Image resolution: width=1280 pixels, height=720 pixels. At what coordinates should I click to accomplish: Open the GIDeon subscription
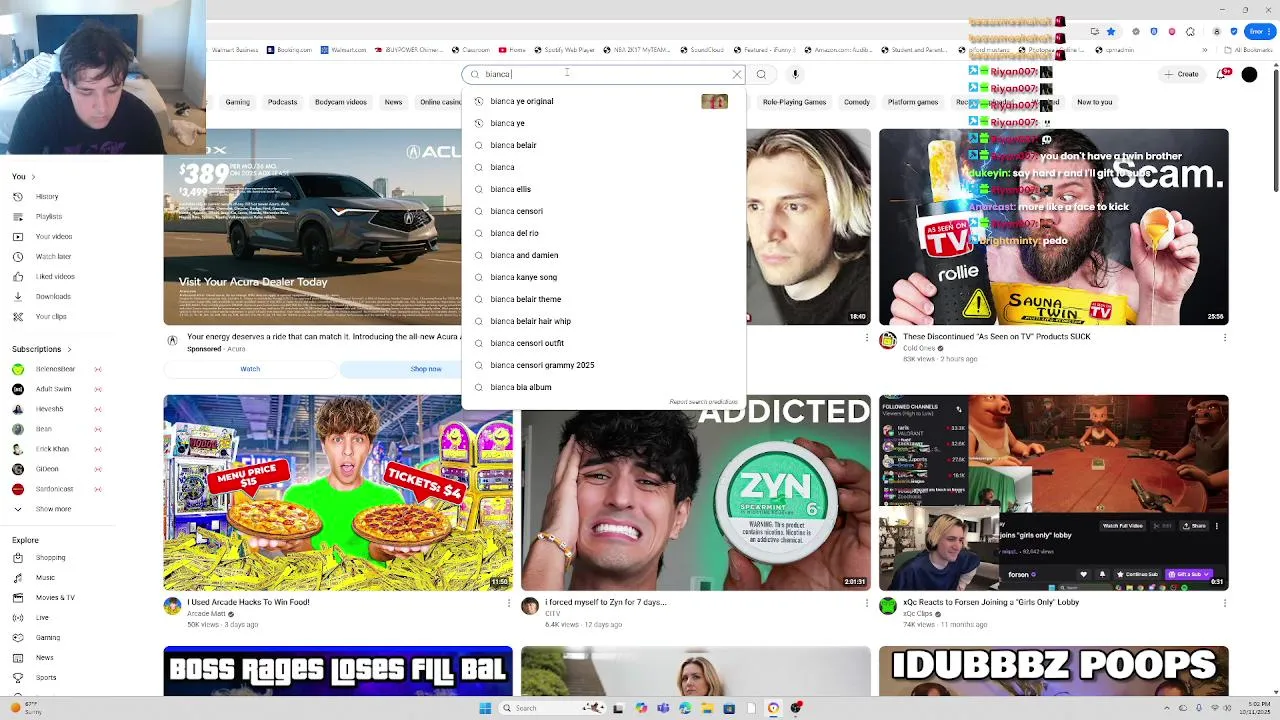click(x=47, y=469)
